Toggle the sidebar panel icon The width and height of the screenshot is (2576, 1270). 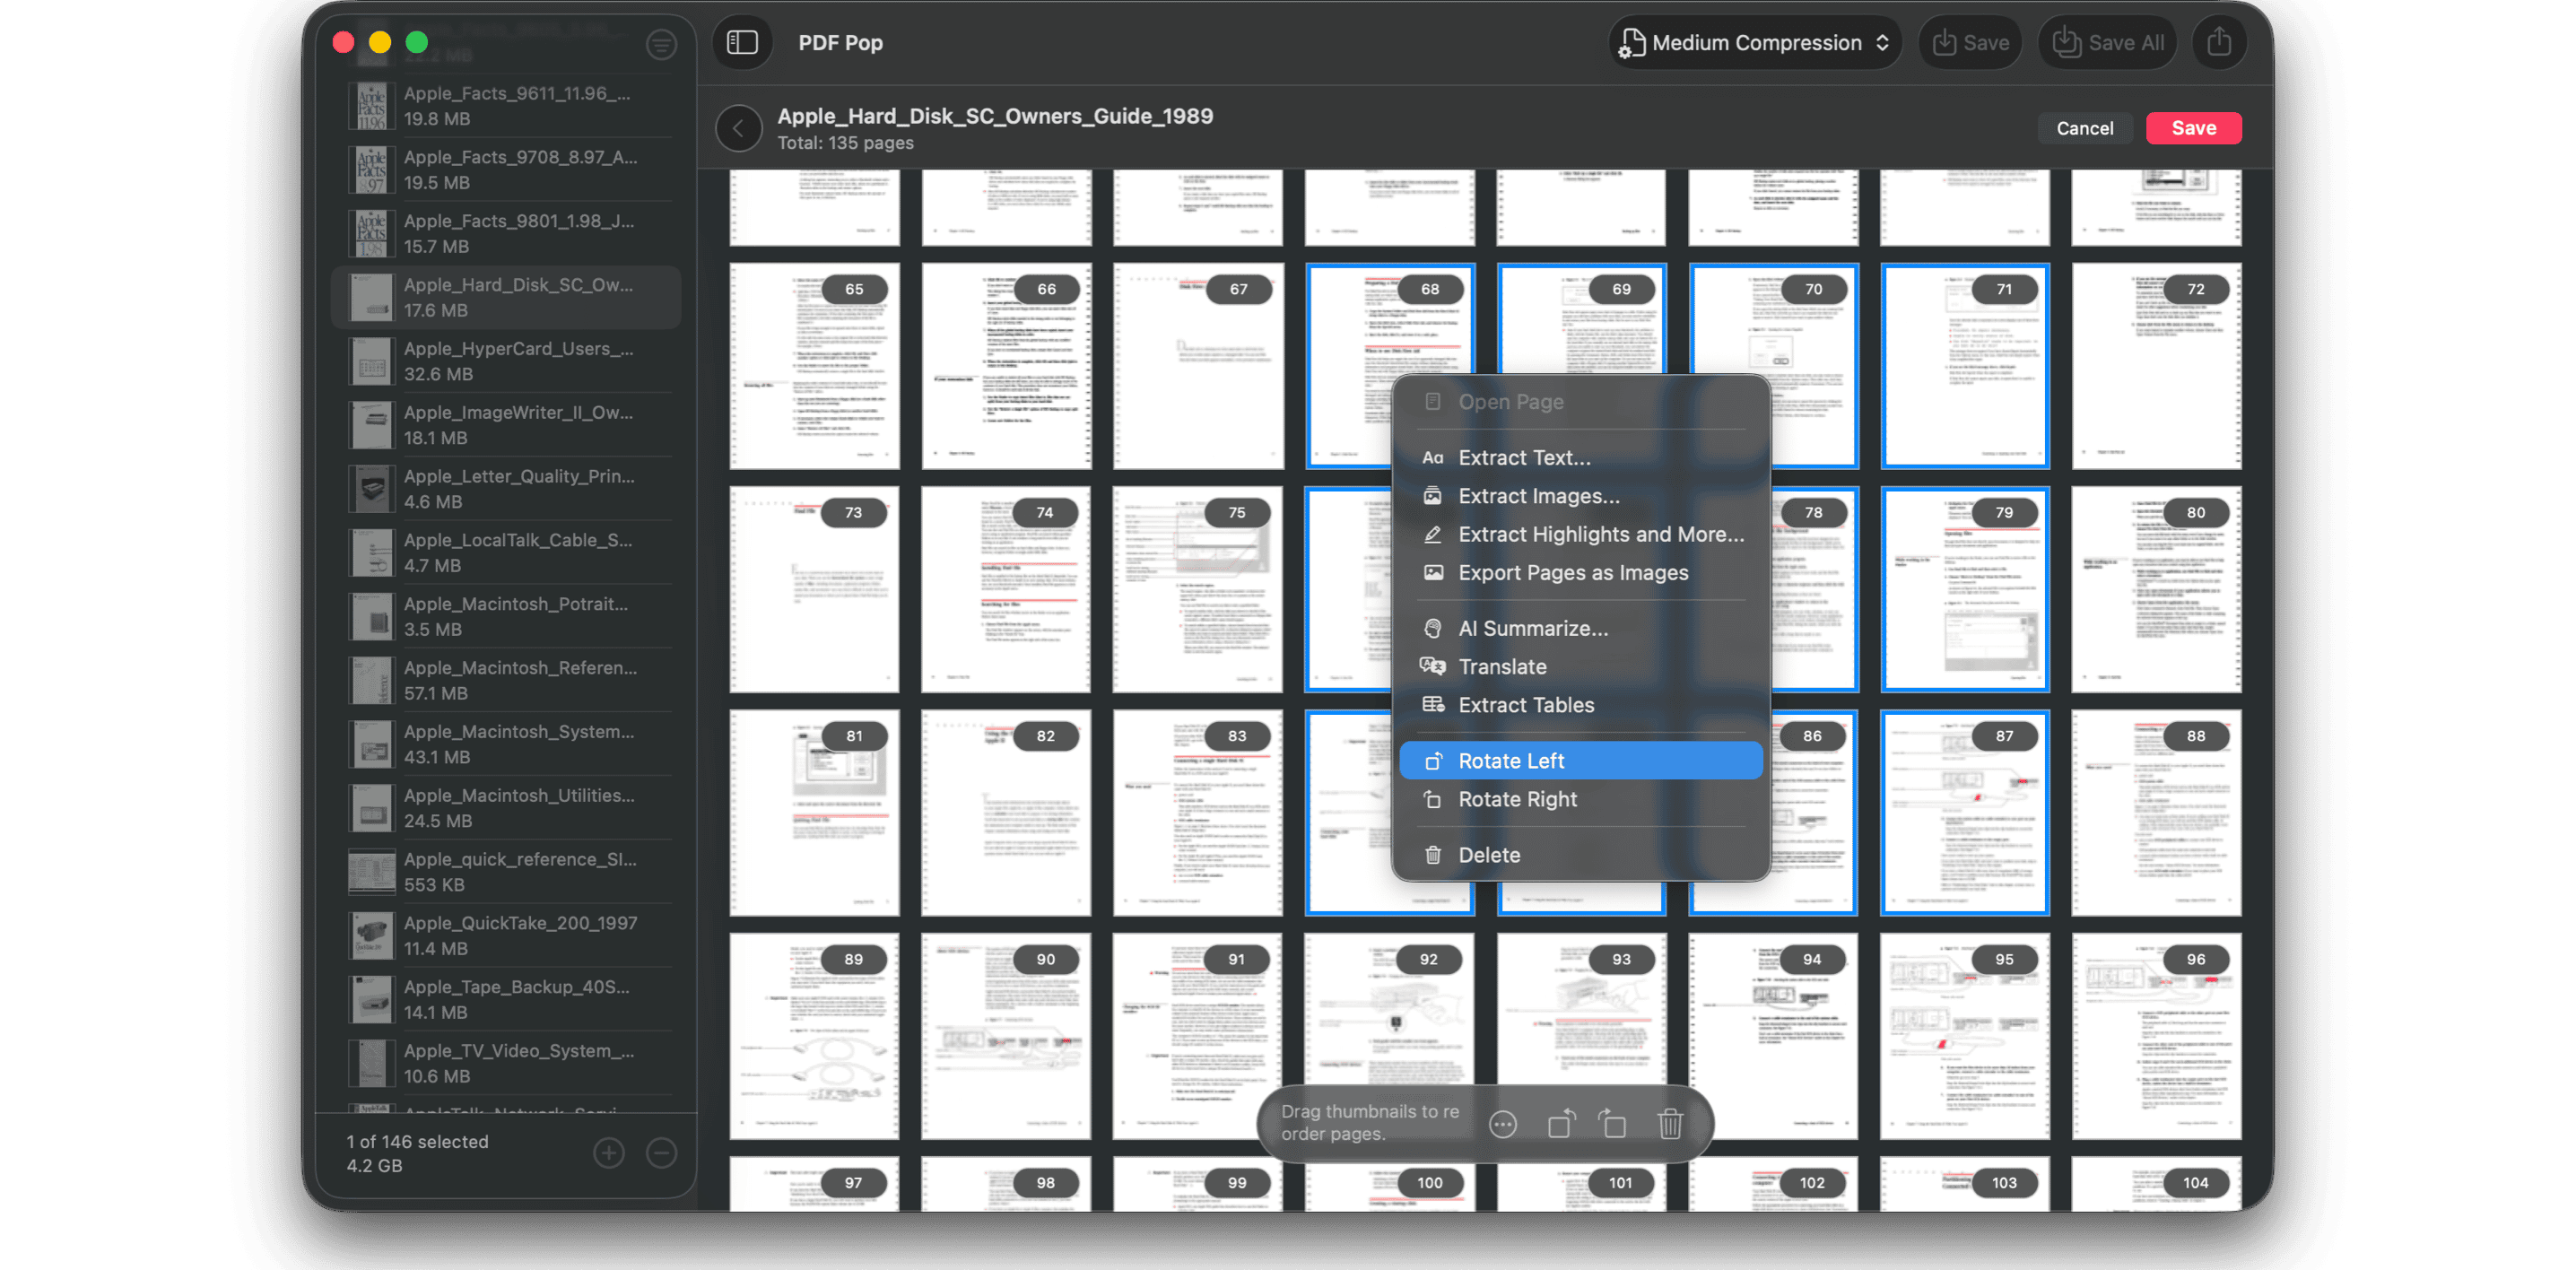[x=742, y=42]
